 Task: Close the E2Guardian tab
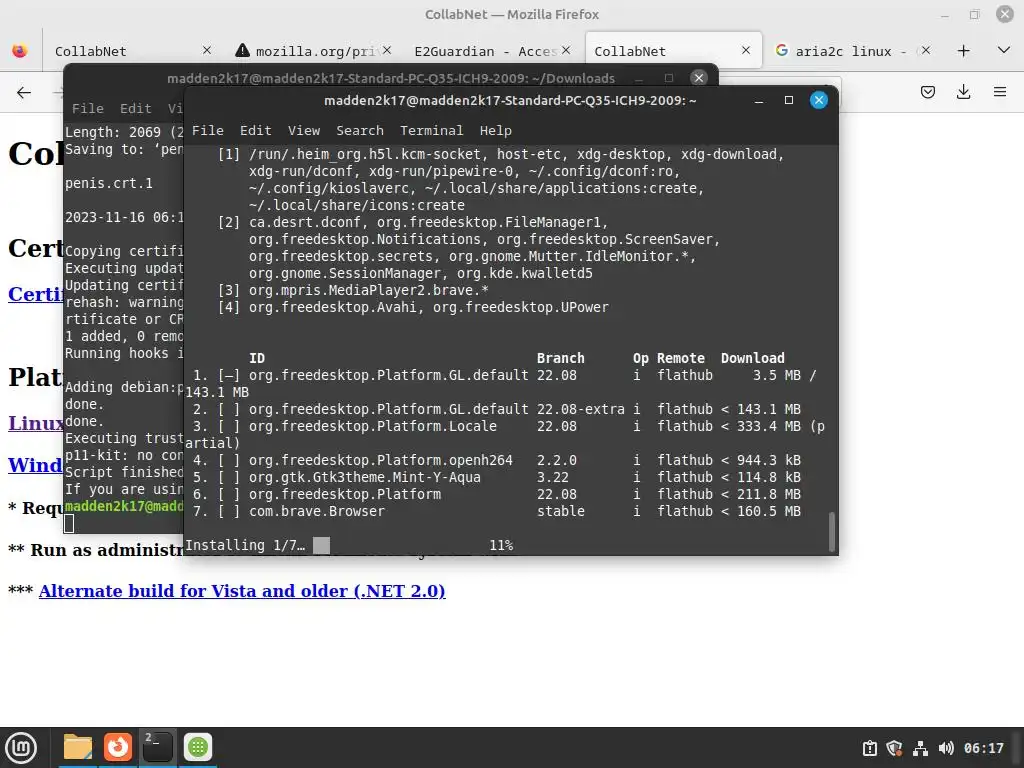[566, 50]
